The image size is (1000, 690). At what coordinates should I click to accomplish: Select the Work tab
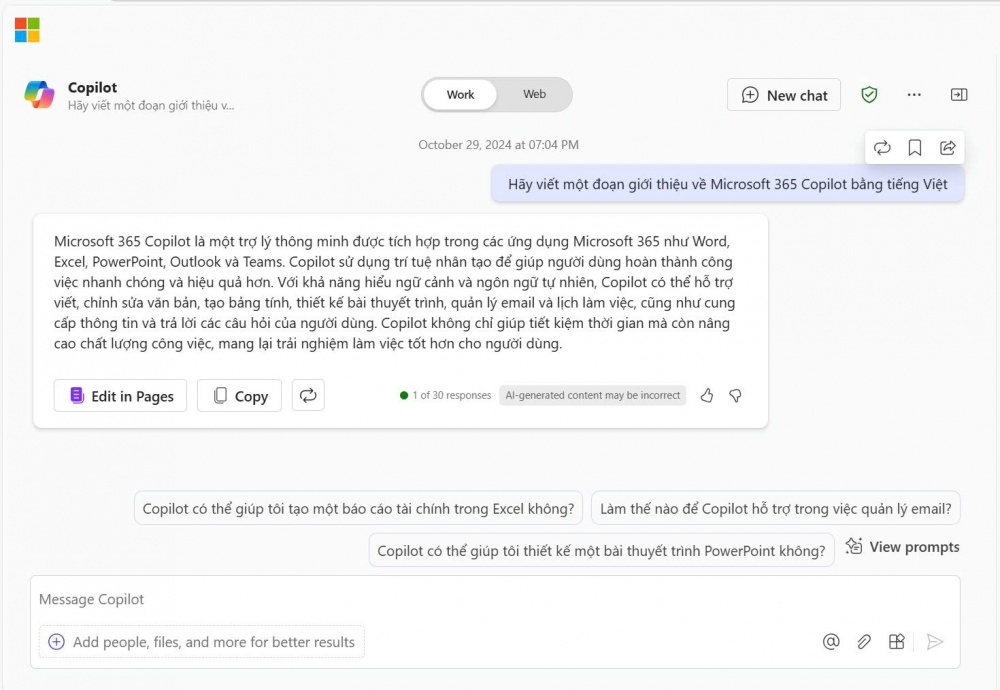460,94
